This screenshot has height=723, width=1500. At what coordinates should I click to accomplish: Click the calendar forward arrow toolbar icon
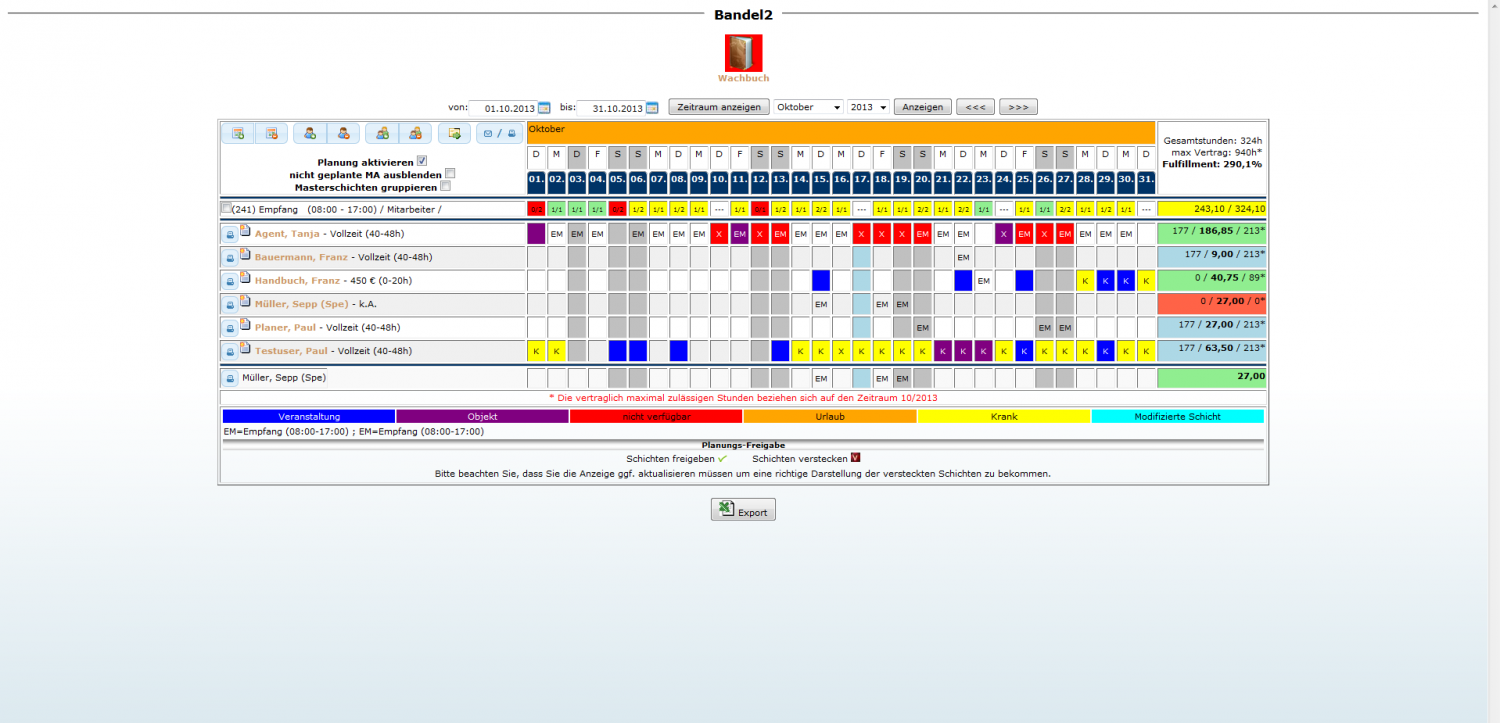point(454,133)
